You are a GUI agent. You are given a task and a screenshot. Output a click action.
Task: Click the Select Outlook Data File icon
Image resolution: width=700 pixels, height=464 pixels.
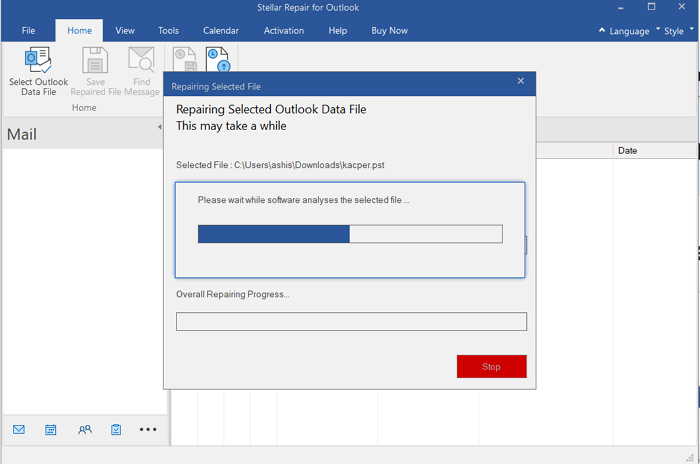[38, 60]
